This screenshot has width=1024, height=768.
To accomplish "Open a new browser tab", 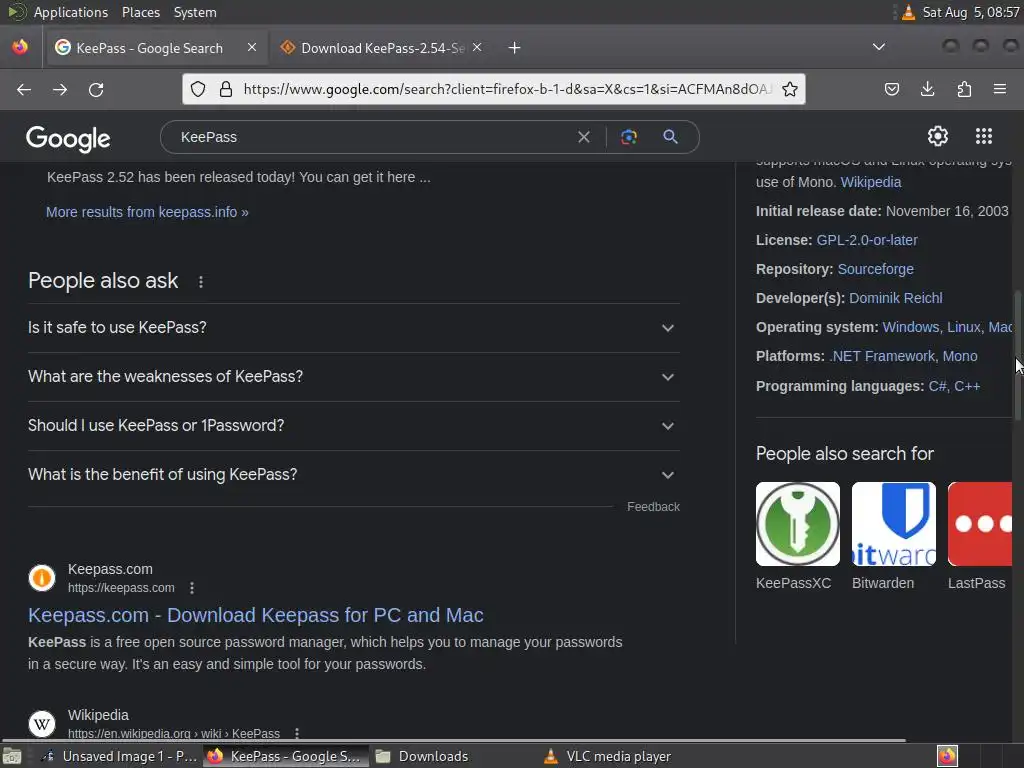I will point(515,48).
